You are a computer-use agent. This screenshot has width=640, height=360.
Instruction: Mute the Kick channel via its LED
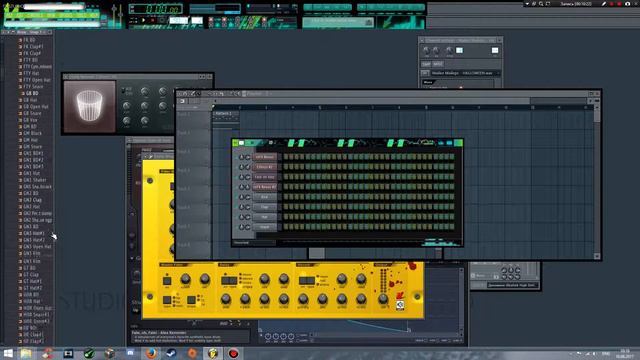(236, 197)
